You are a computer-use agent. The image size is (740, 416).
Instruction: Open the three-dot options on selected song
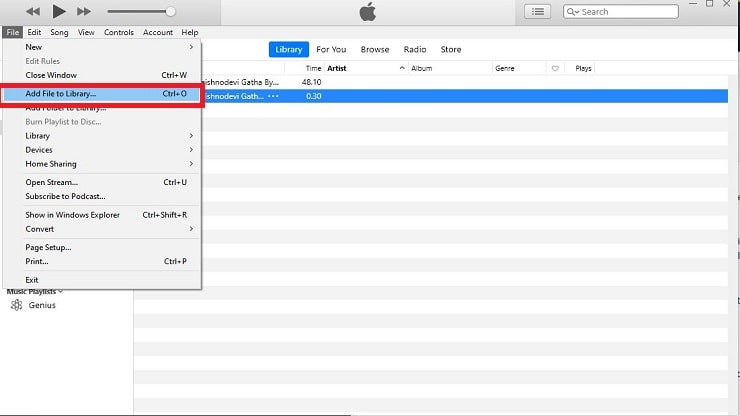click(x=273, y=96)
